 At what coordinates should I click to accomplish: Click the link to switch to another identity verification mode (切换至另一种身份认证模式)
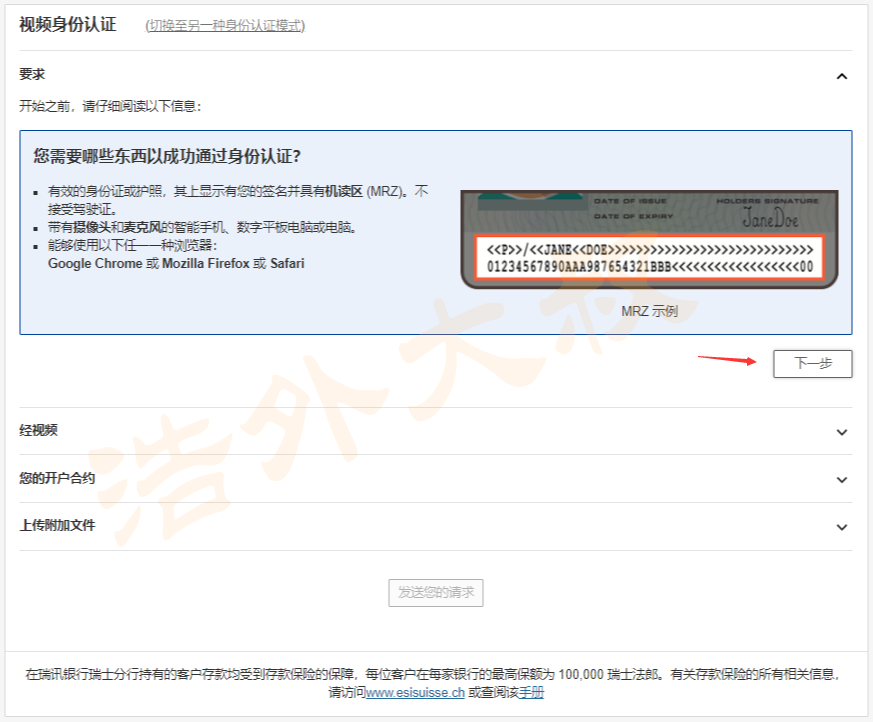(x=225, y=26)
